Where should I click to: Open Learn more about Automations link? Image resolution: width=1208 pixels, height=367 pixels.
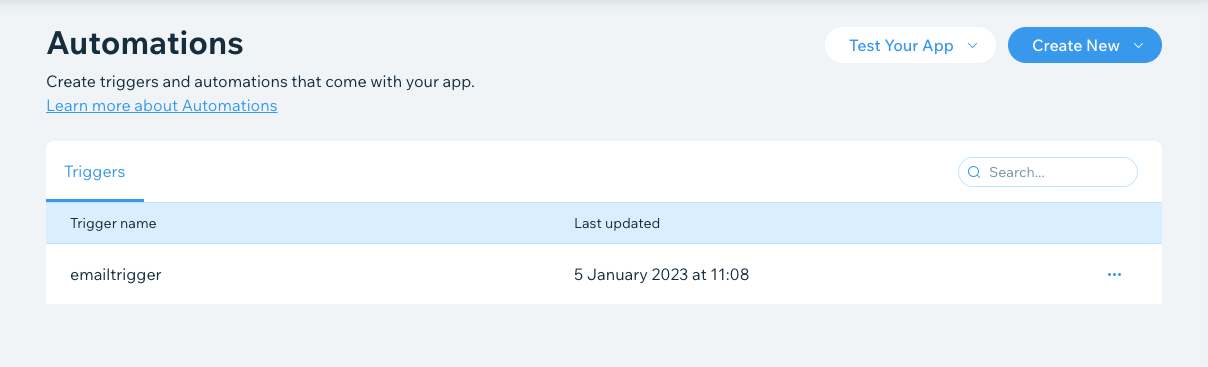click(162, 105)
